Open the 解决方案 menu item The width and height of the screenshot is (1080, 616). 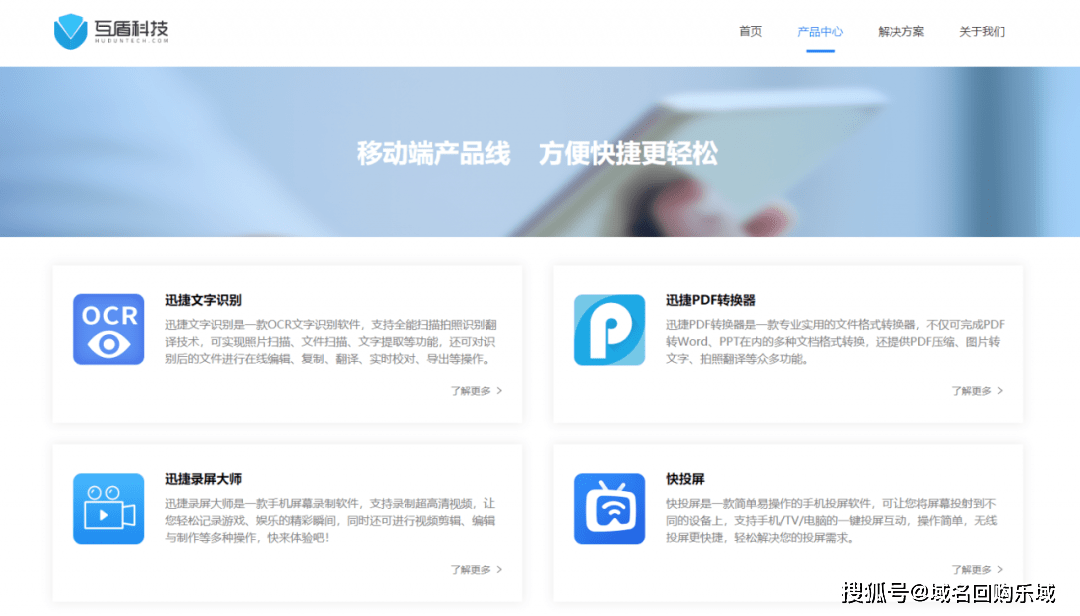[901, 32]
